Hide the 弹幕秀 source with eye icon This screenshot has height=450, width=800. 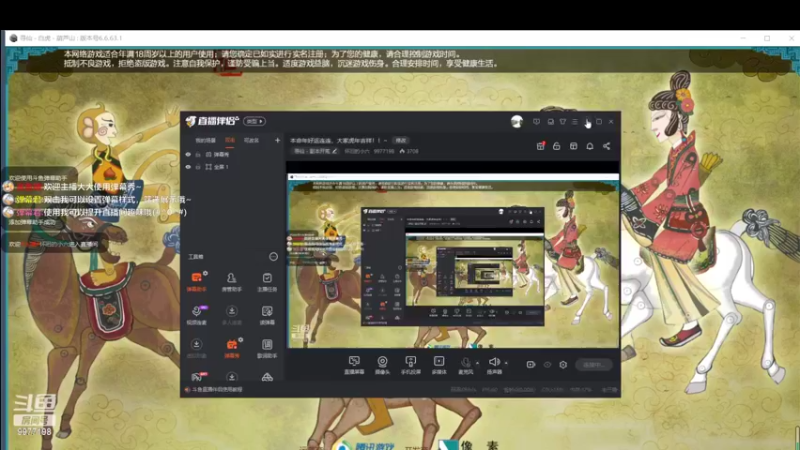click(x=188, y=154)
